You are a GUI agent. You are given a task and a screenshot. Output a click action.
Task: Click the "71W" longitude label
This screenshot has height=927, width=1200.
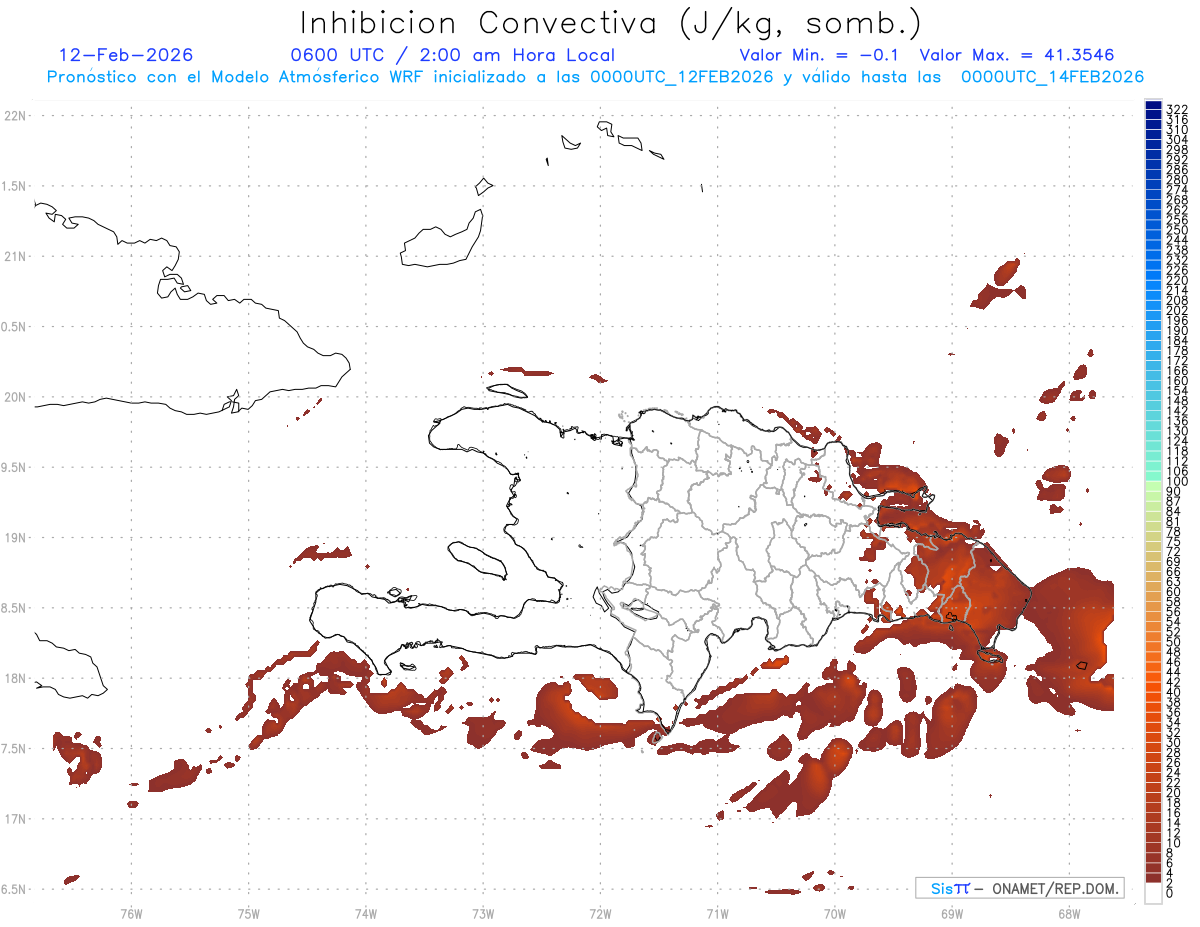click(x=717, y=913)
